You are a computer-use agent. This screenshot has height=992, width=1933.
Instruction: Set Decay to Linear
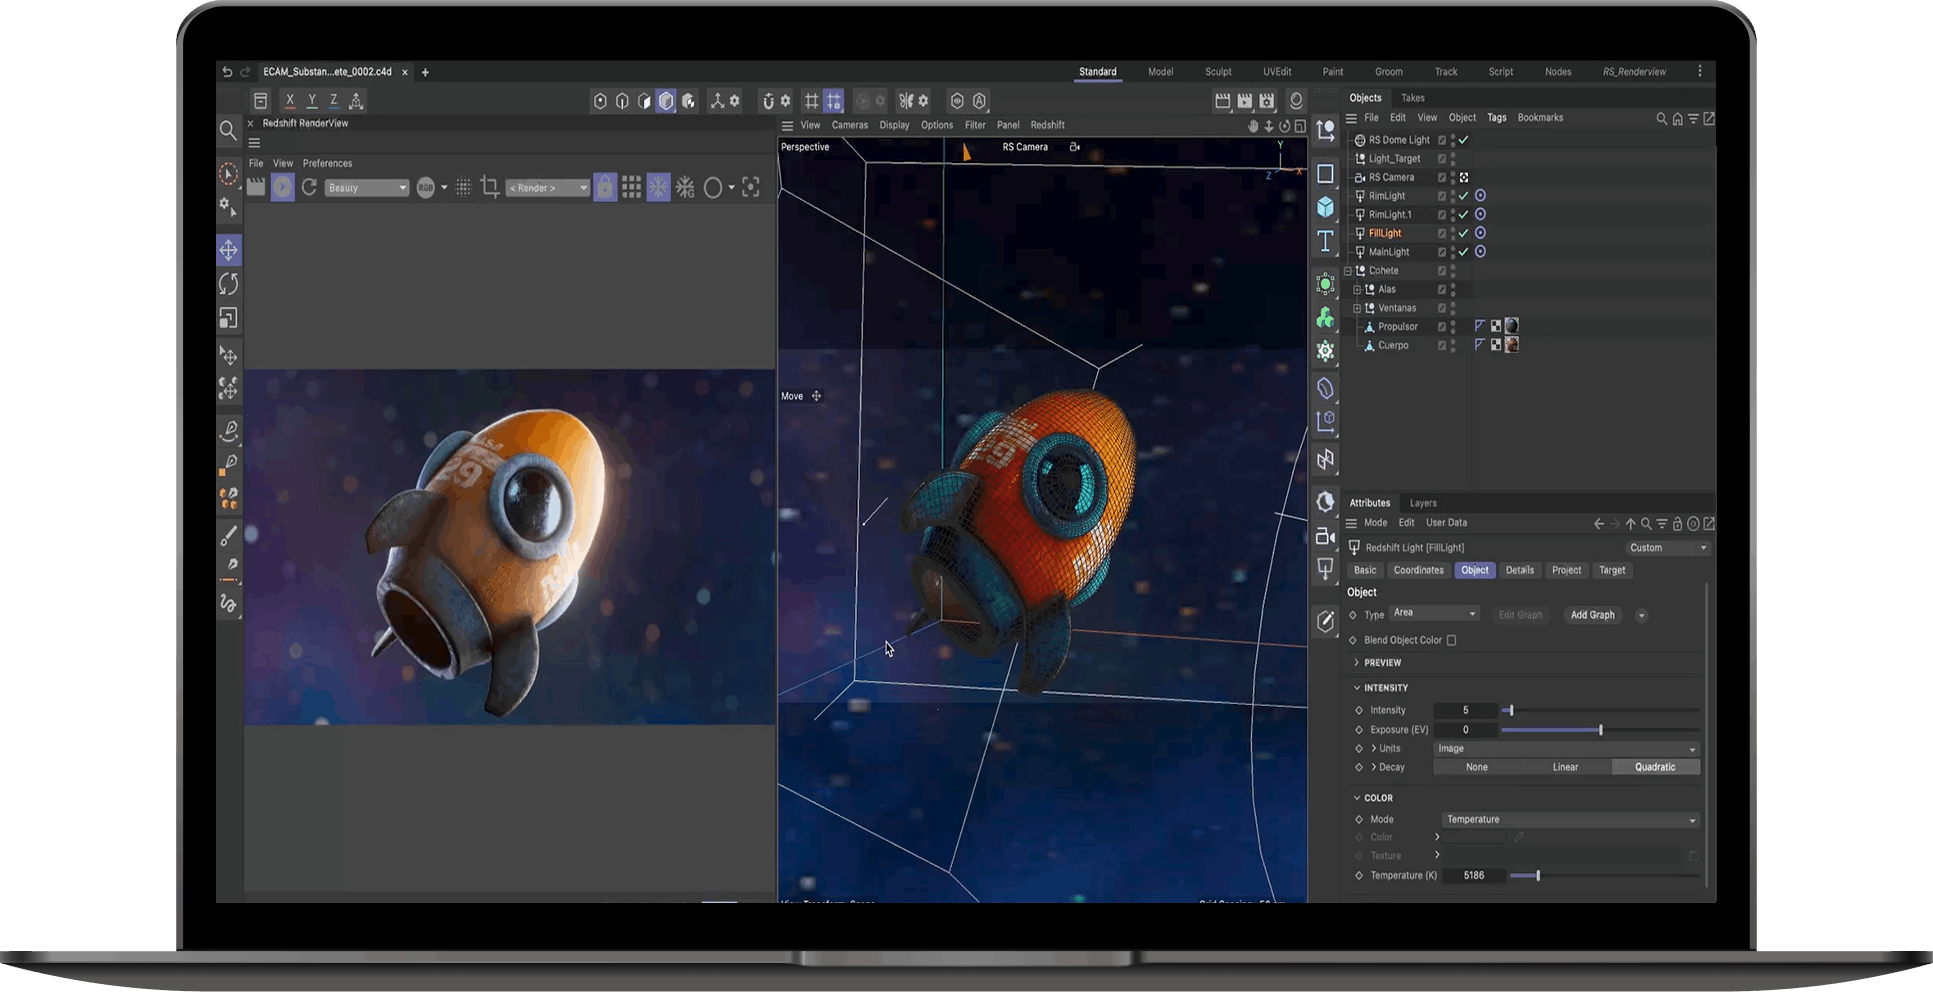[1565, 767]
